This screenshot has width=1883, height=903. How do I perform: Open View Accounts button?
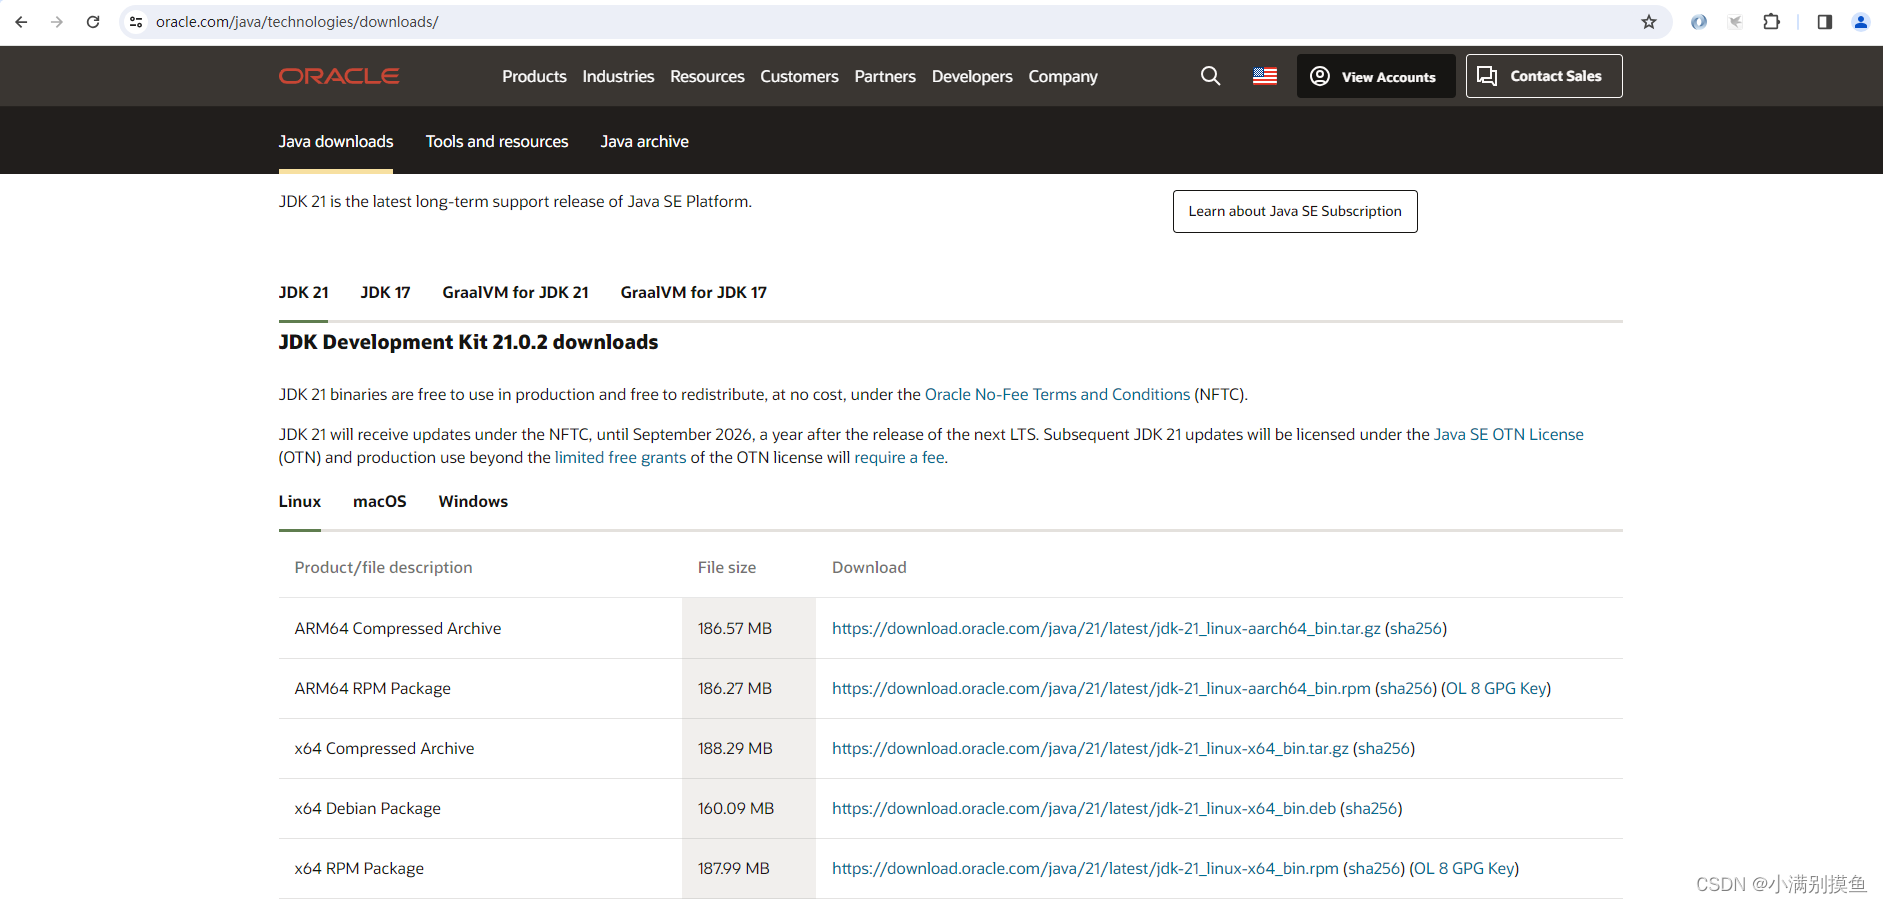coord(1376,76)
